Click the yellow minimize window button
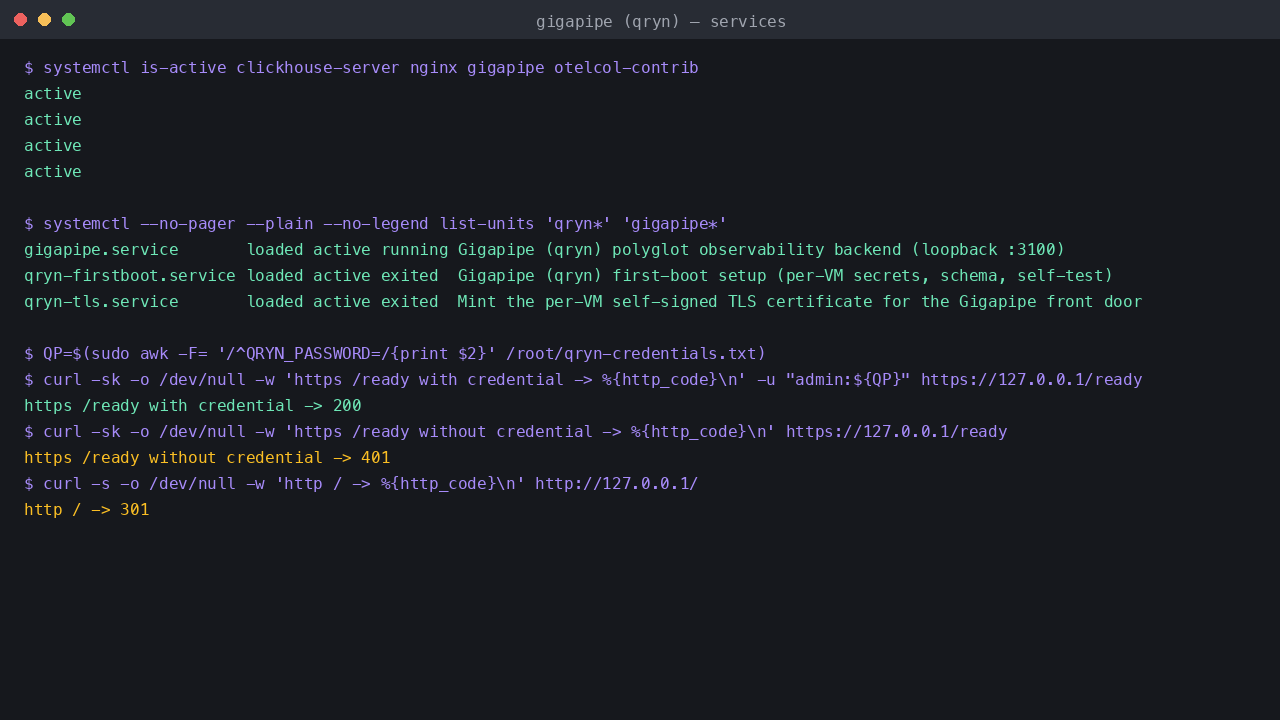This screenshot has height=720, width=1280. coord(44,20)
